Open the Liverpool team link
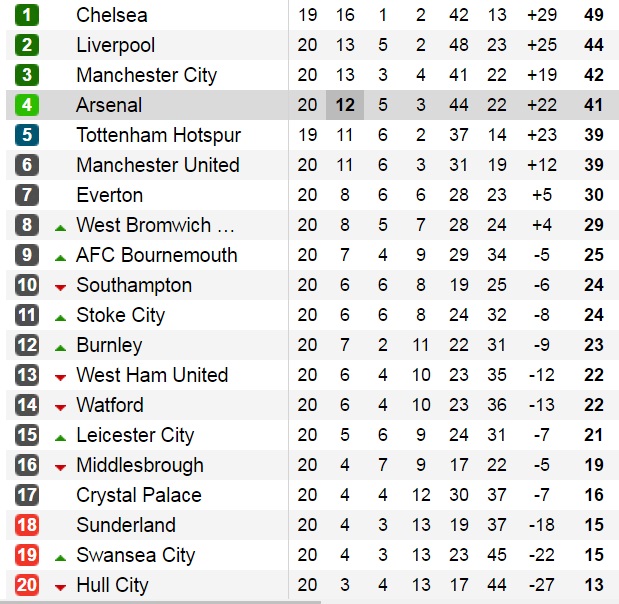This screenshot has width=619, height=604. coord(115,45)
